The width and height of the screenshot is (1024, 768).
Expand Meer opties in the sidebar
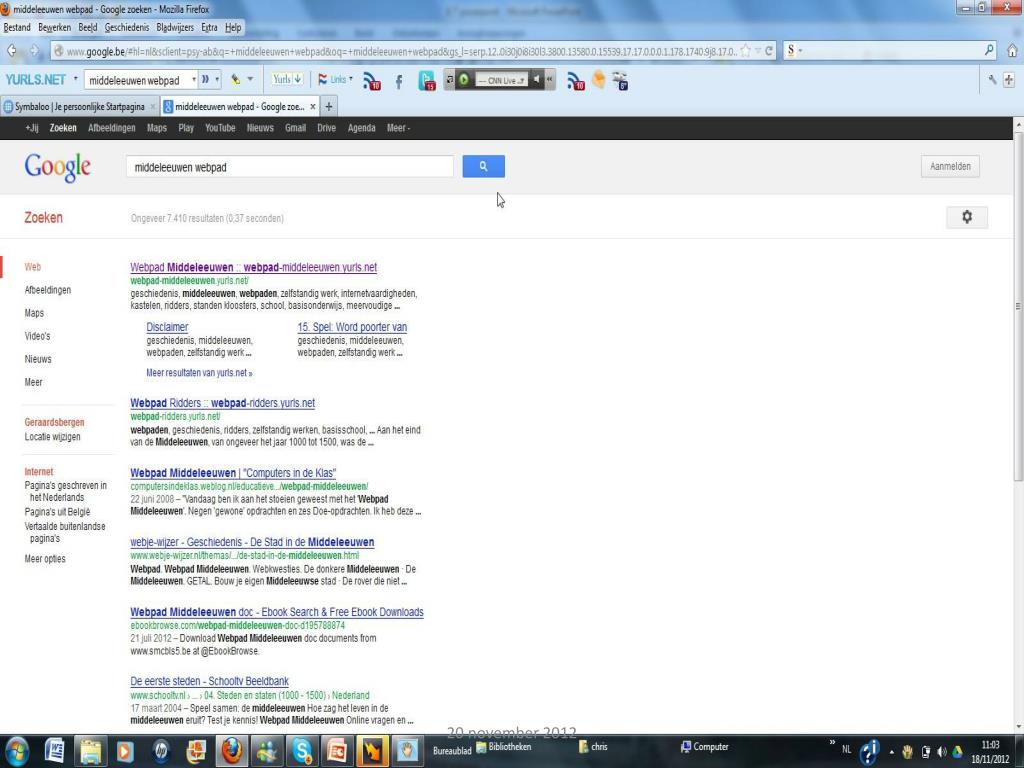point(45,558)
